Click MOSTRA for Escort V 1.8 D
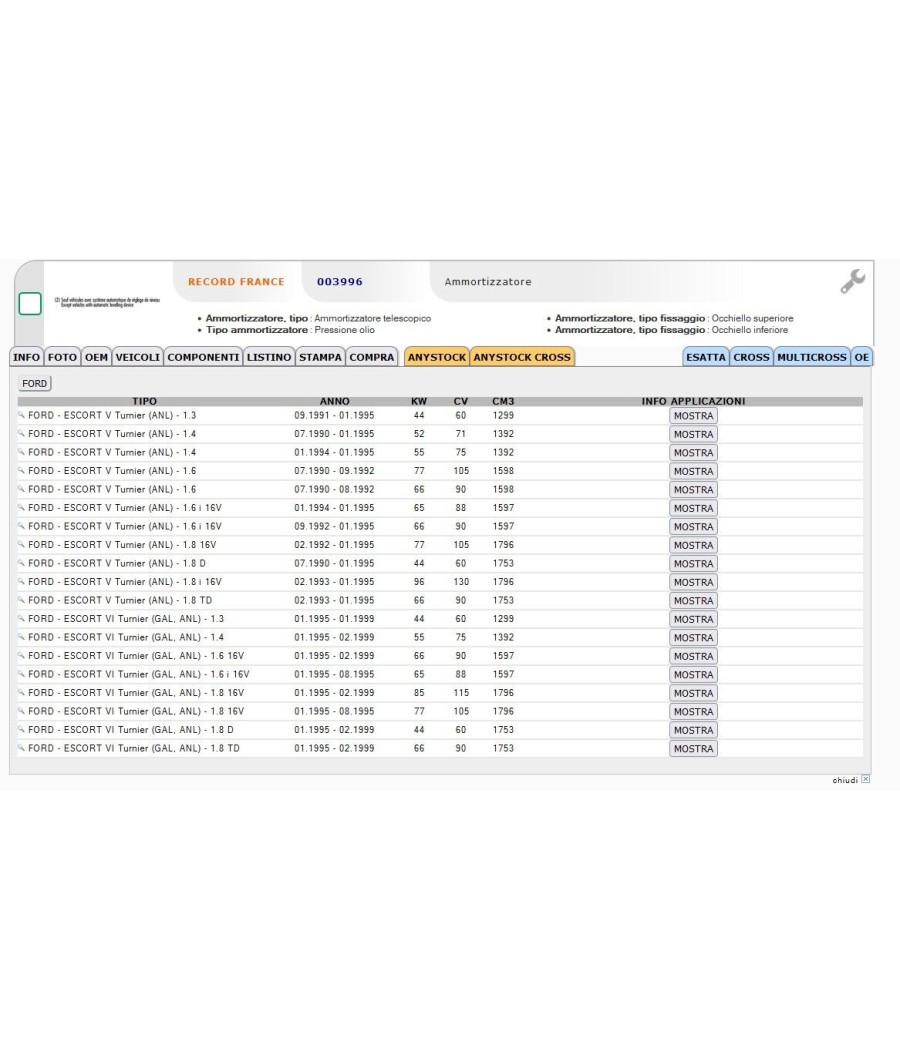 coord(693,564)
